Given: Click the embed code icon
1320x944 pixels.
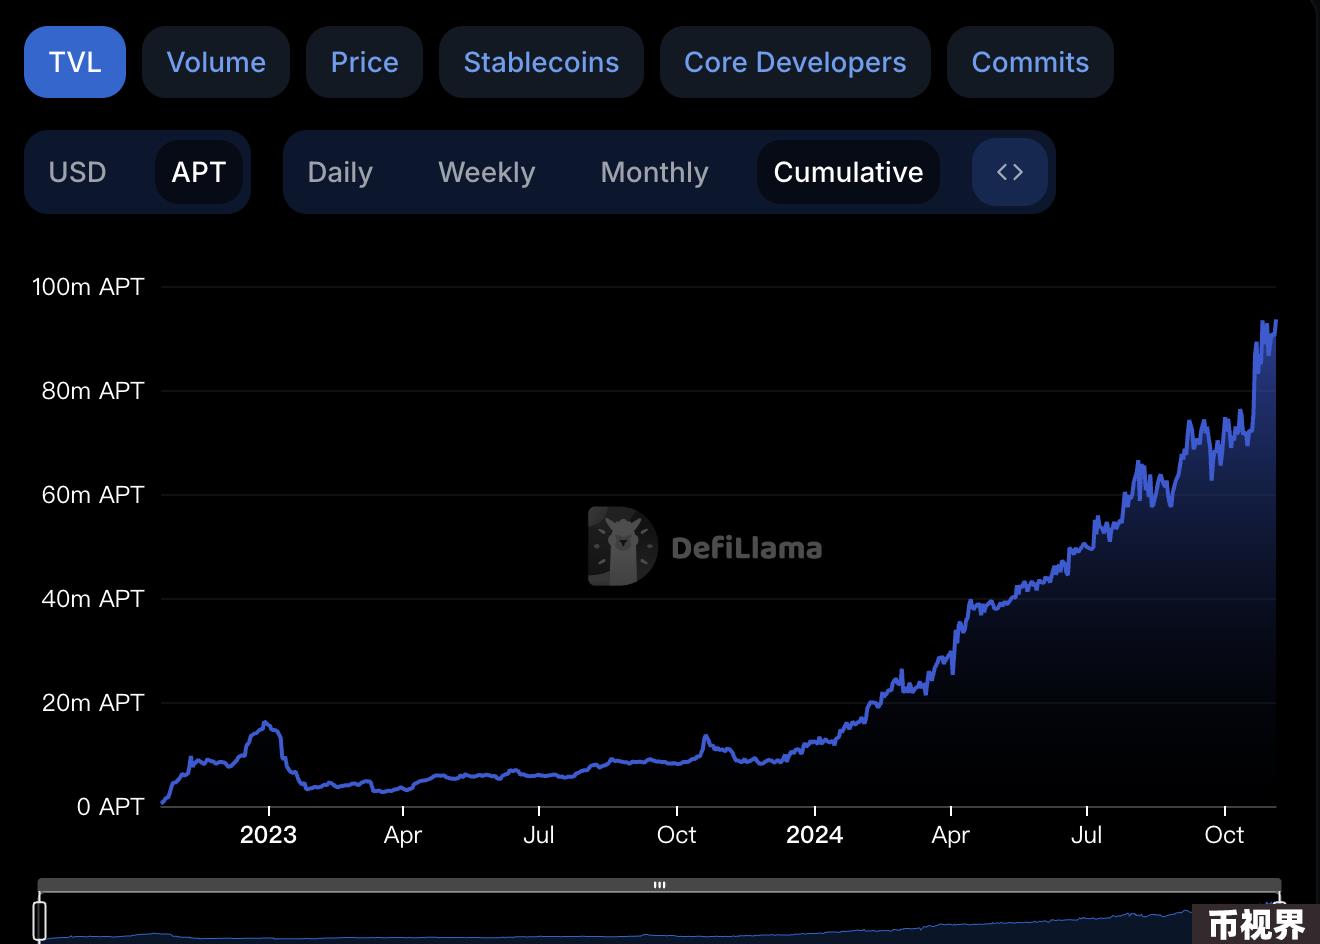Looking at the screenshot, I should pyautogui.click(x=1010, y=172).
